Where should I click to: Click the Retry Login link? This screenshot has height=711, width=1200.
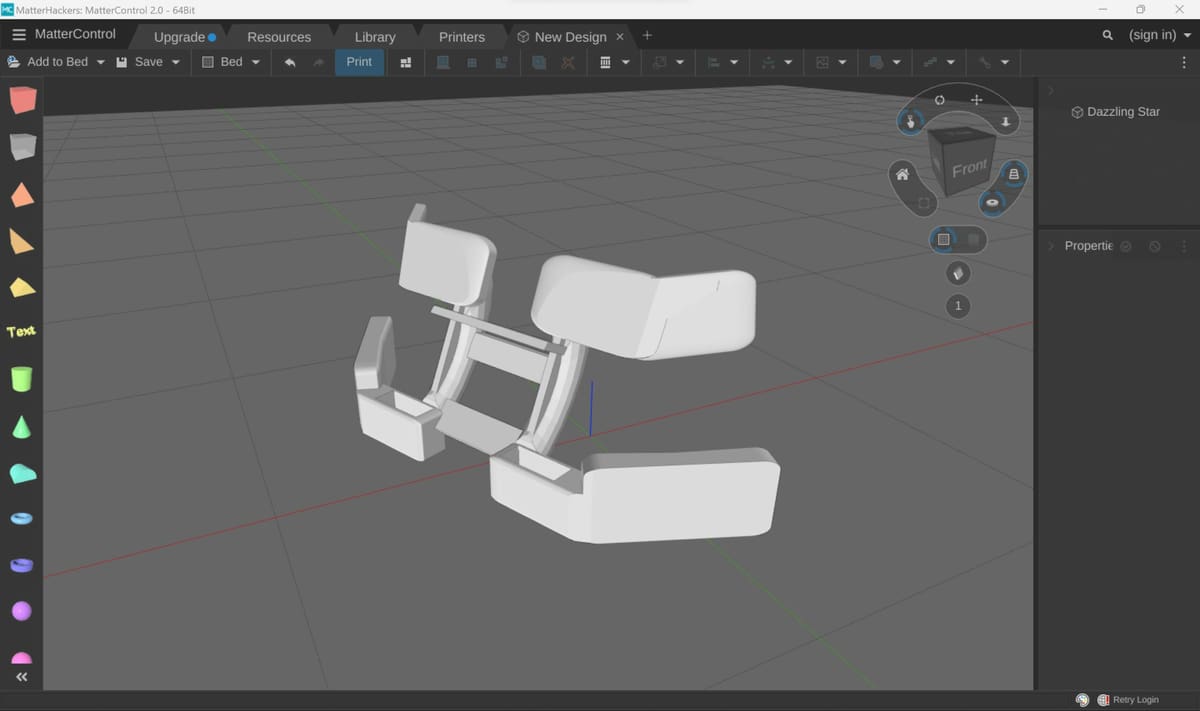[x=1135, y=700]
